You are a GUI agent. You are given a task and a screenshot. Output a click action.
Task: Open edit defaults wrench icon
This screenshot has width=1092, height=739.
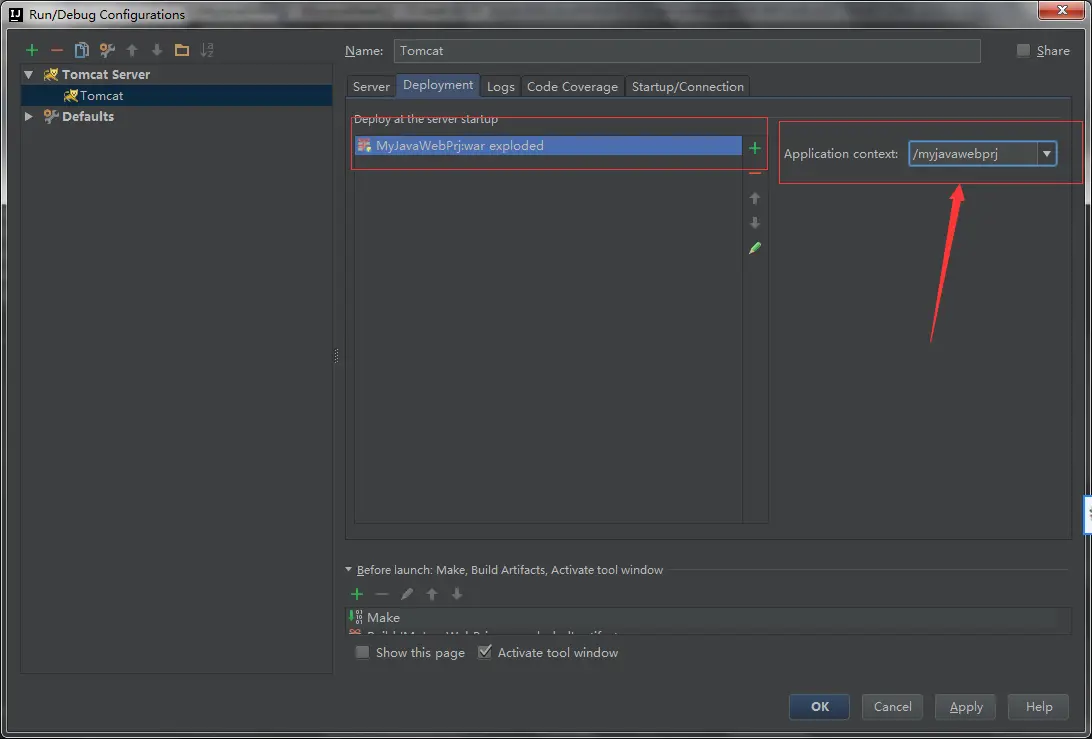coord(107,50)
